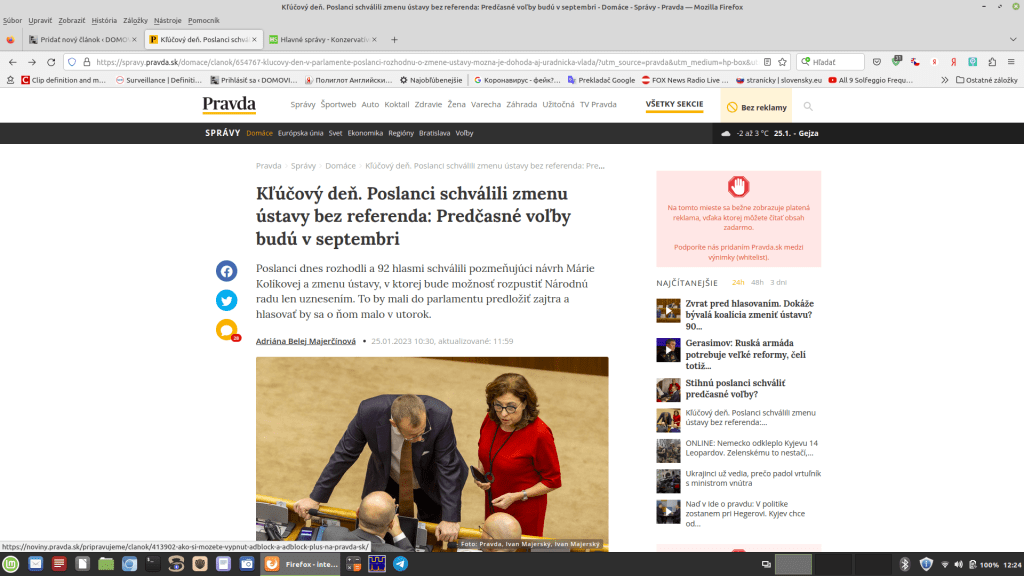
Task: Open the TV Pravda section
Action: point(598,104)
